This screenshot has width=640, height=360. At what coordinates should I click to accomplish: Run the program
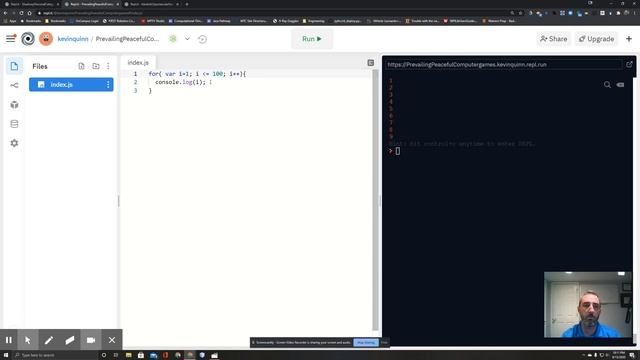(312, 39)
